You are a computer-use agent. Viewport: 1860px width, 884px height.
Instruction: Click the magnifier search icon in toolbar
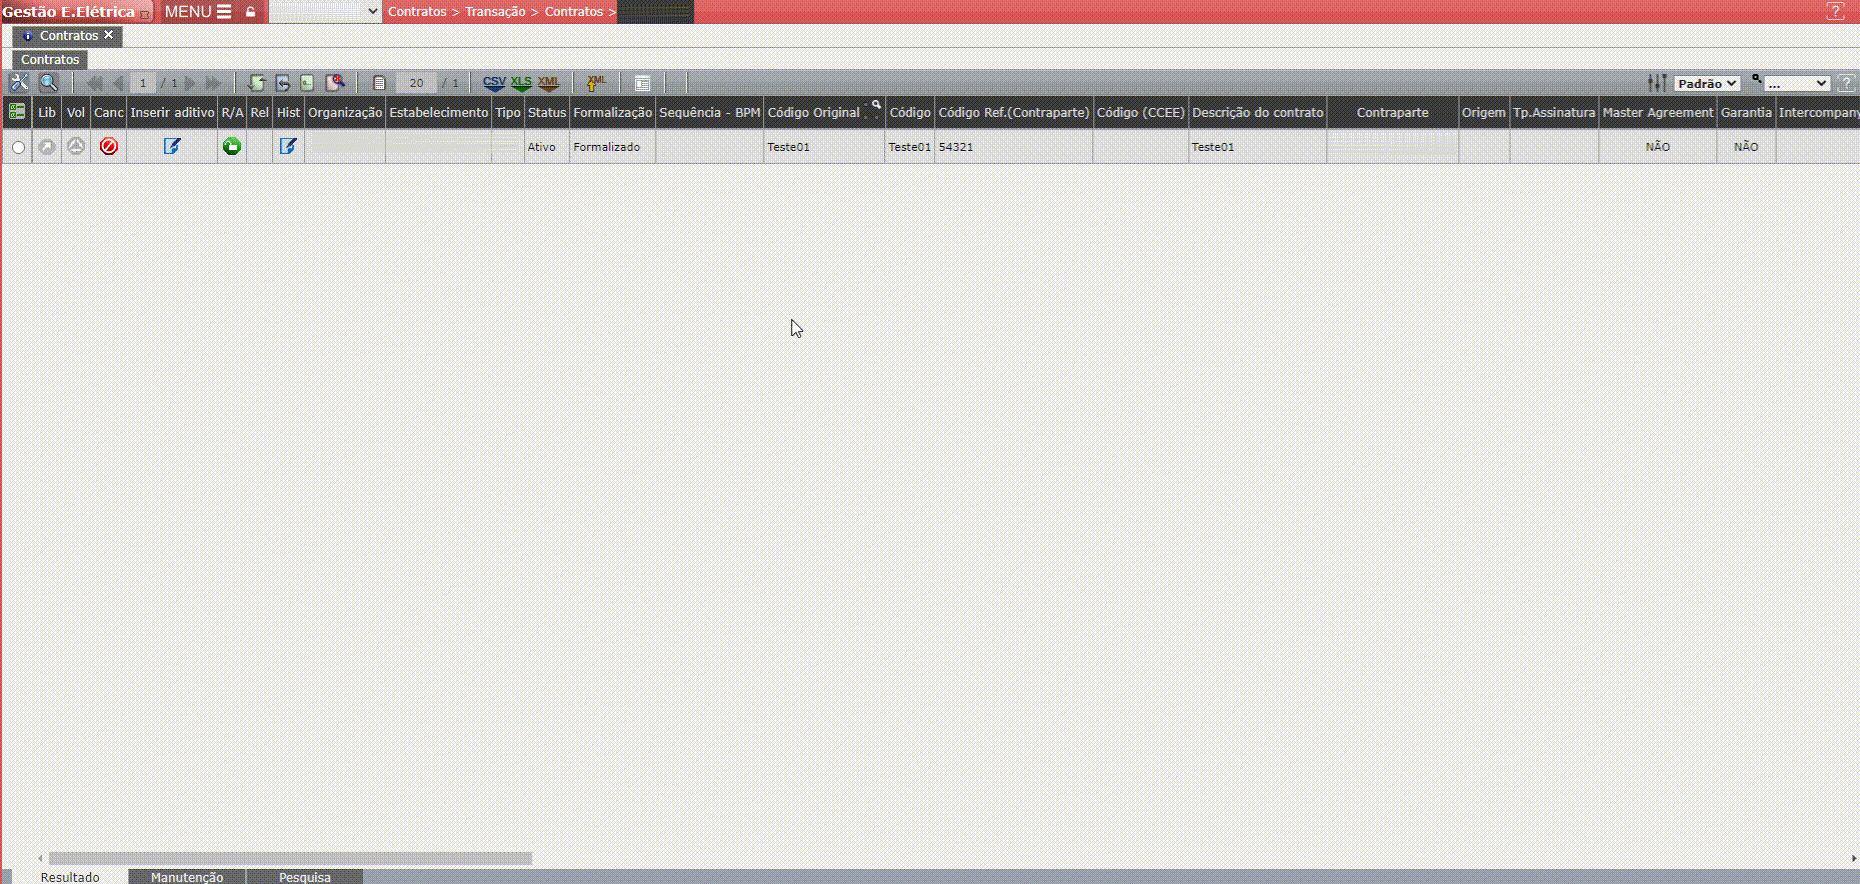[48, 83]
